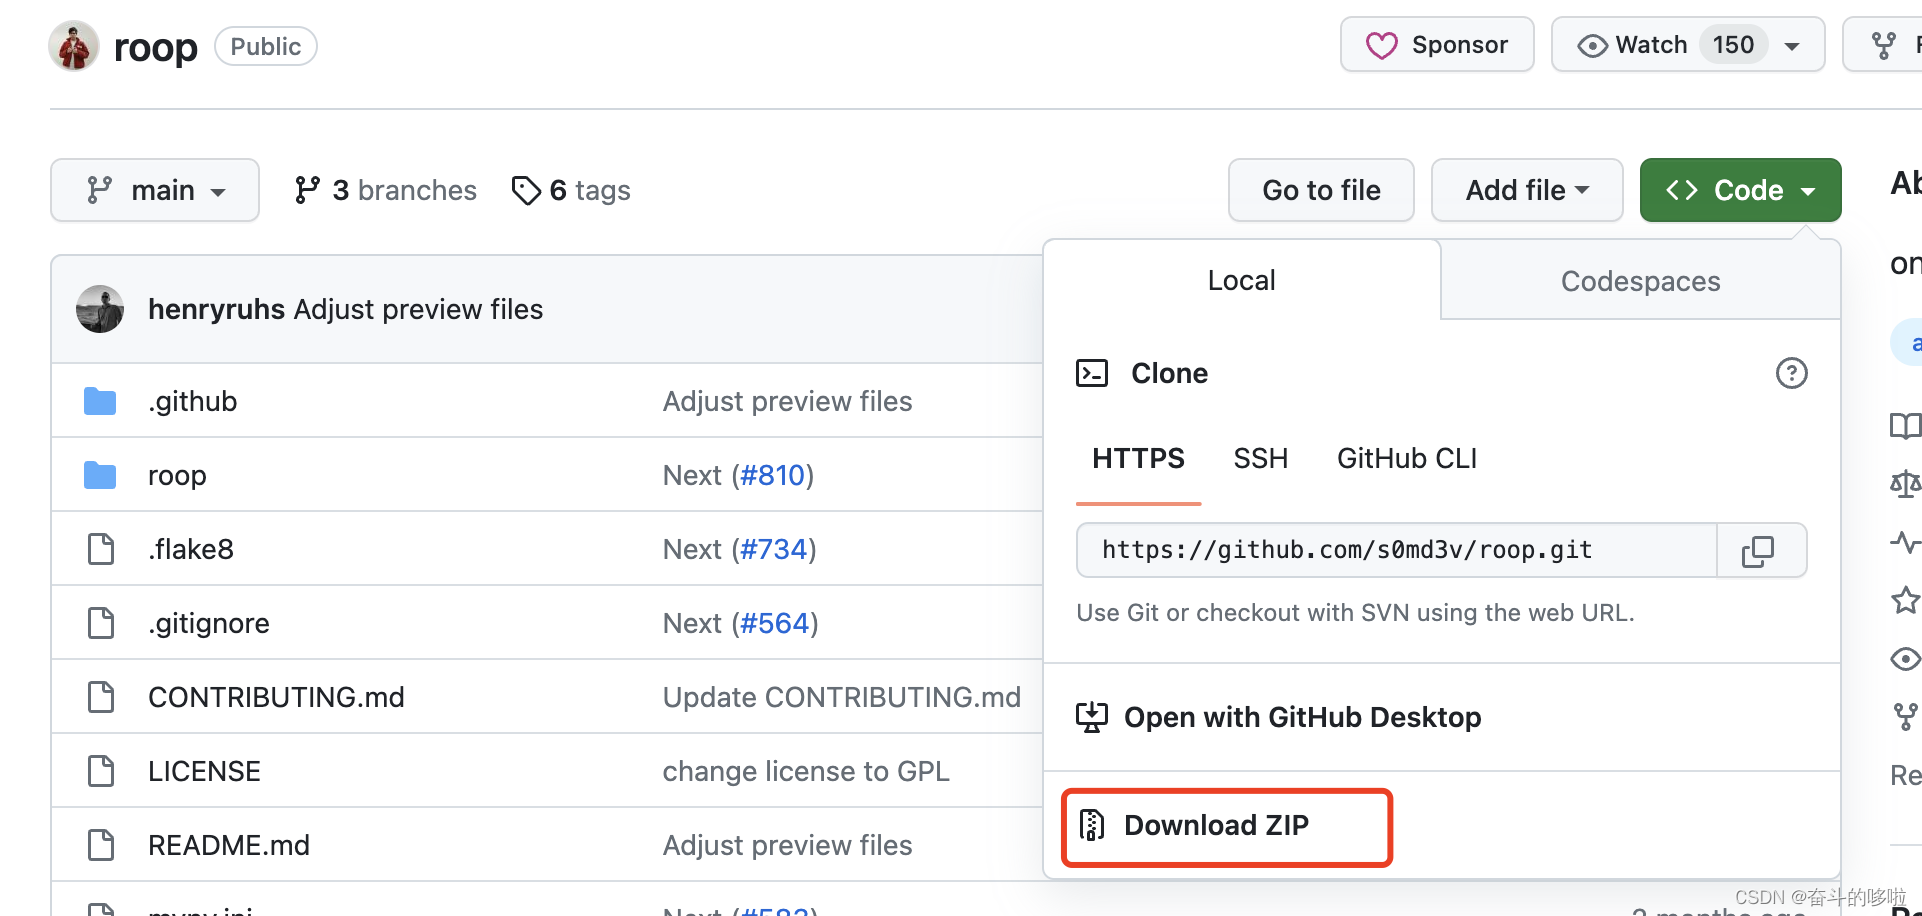Switch to the Local tab
This screenshot has width=1922, height=916.
click(x=1241, y=280)
